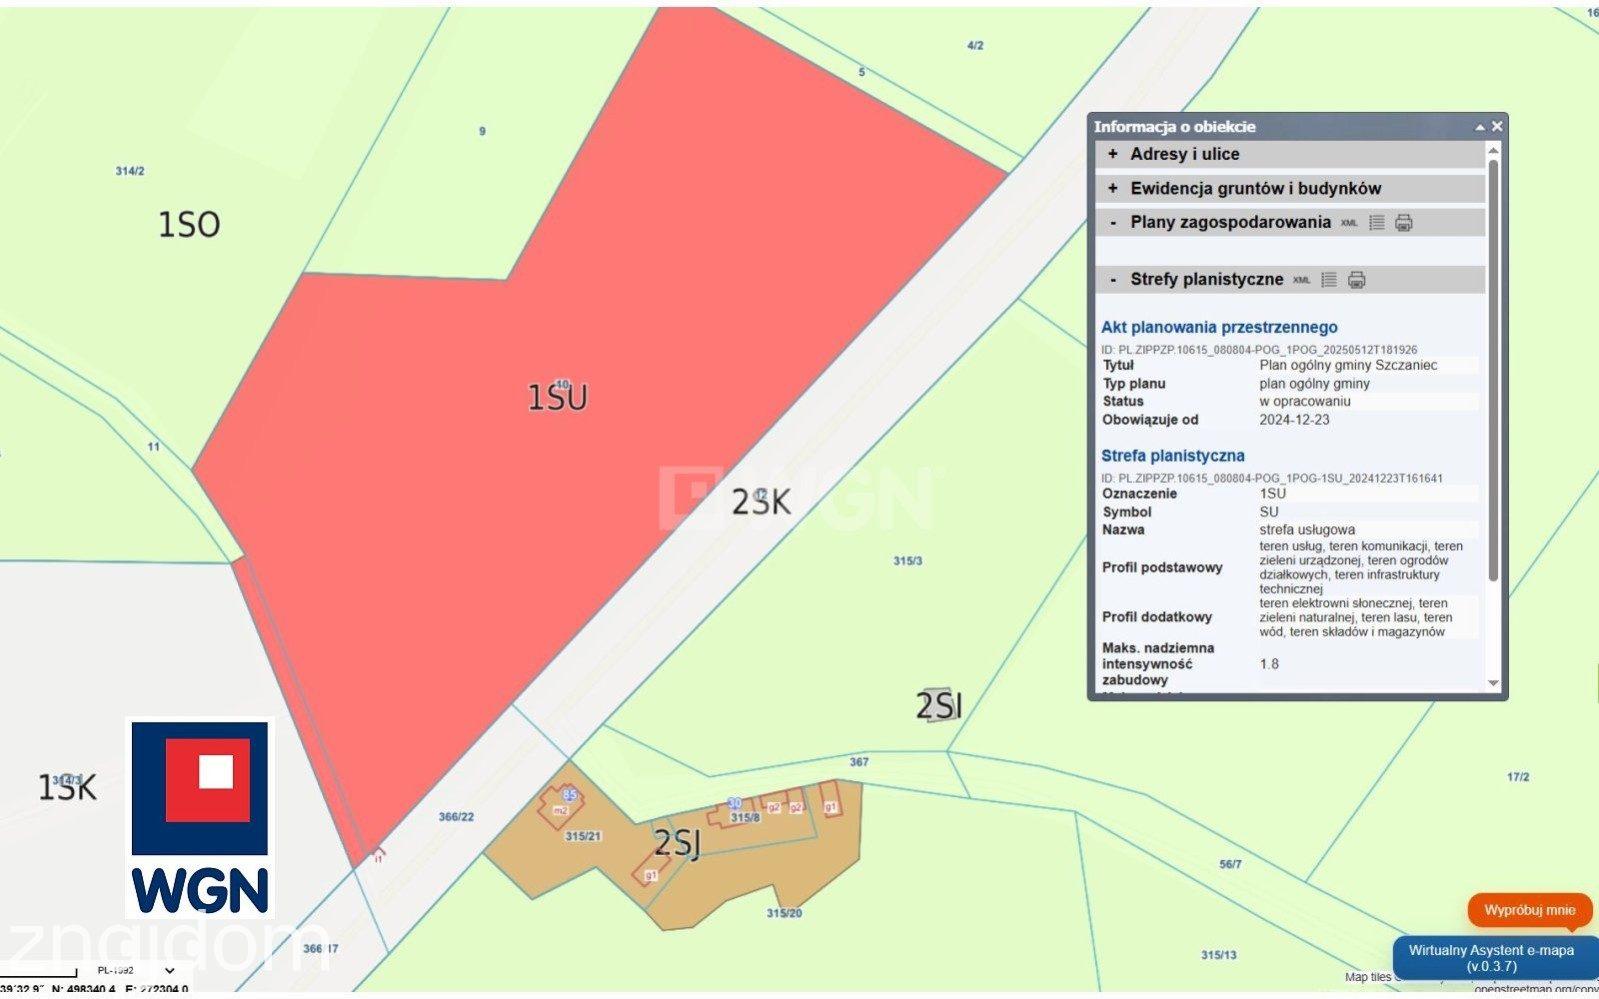Click the Plan ogólny gminy Szczaniec title value

pos(1348,365)
